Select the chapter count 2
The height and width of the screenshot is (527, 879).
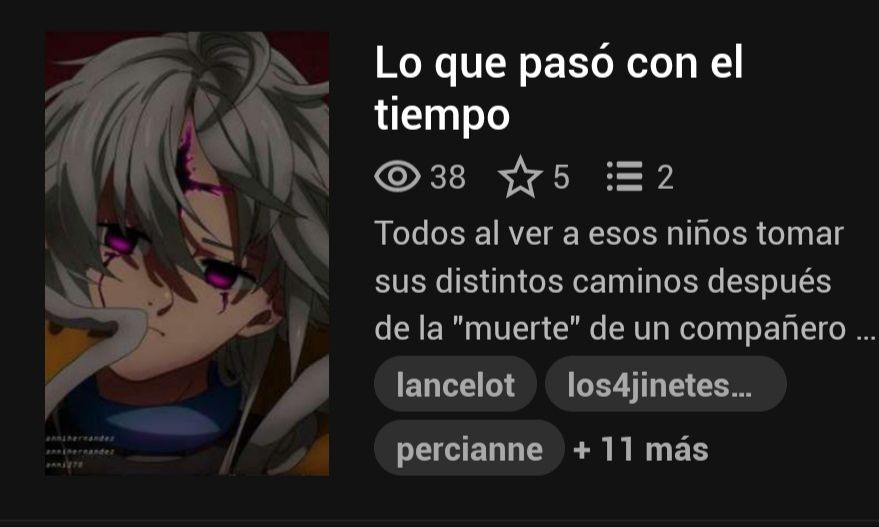(665, 177)
